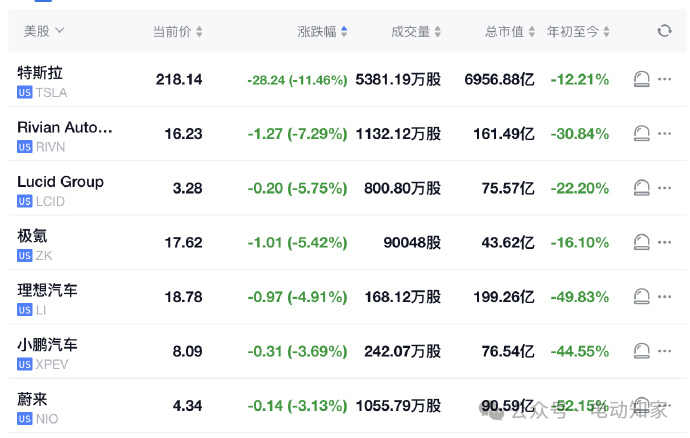Click 理想汽车 price 18.78

click(184, 297)
